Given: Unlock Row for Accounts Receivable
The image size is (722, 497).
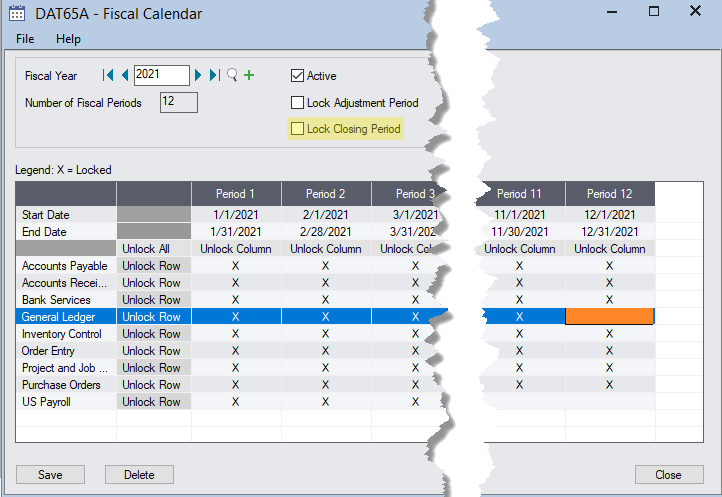Looking at the screenshot, I should point(154,283).
